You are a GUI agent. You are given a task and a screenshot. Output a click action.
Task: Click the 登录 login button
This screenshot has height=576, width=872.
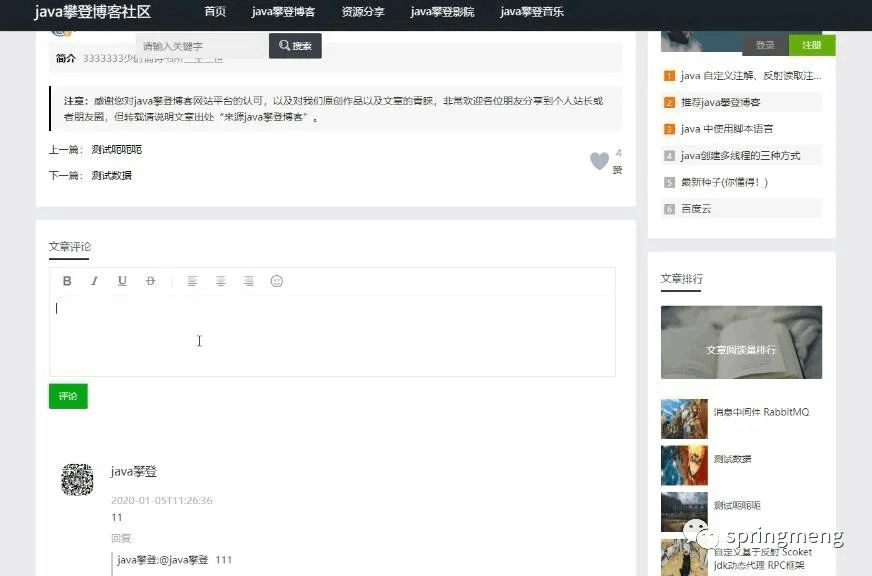(765, 45)
